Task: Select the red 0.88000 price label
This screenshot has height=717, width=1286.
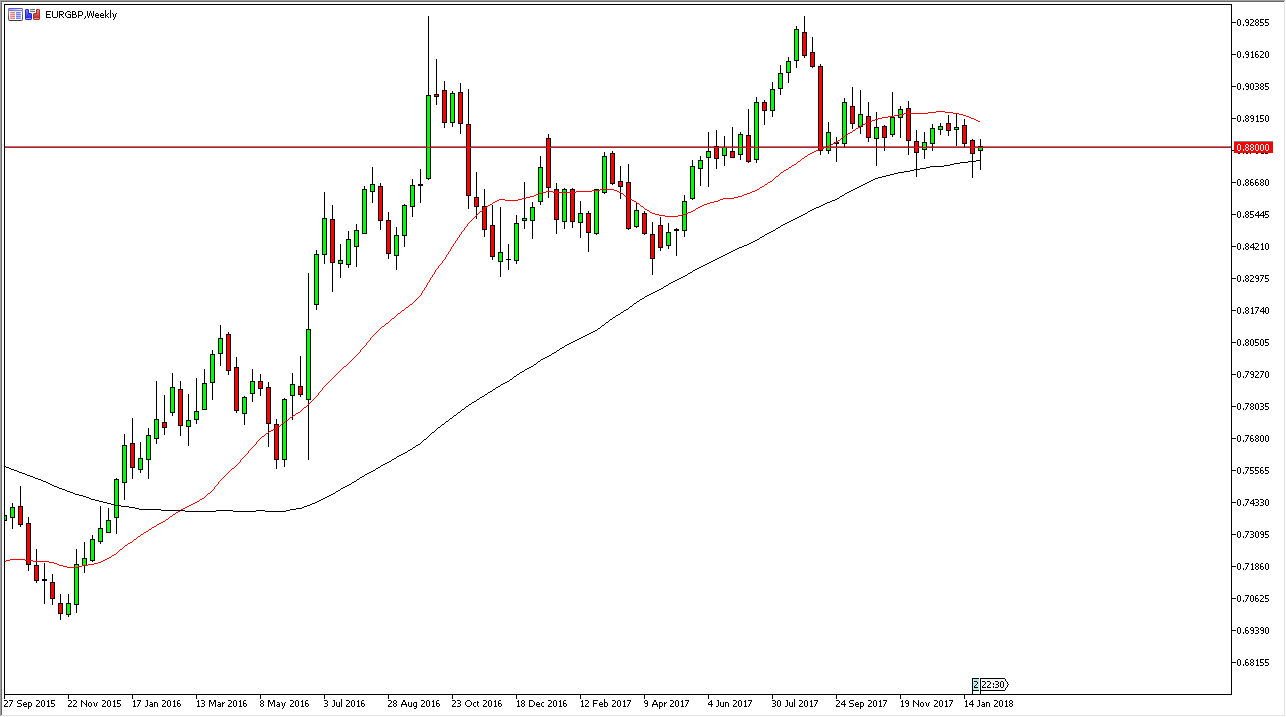Action: 1253,147
